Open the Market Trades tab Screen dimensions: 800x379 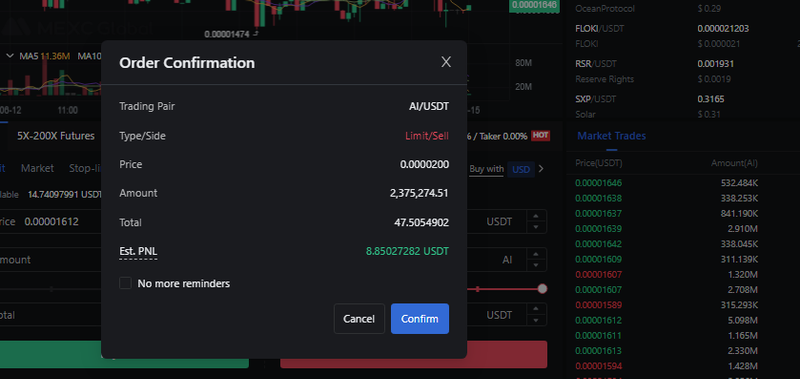coord(611,136)
